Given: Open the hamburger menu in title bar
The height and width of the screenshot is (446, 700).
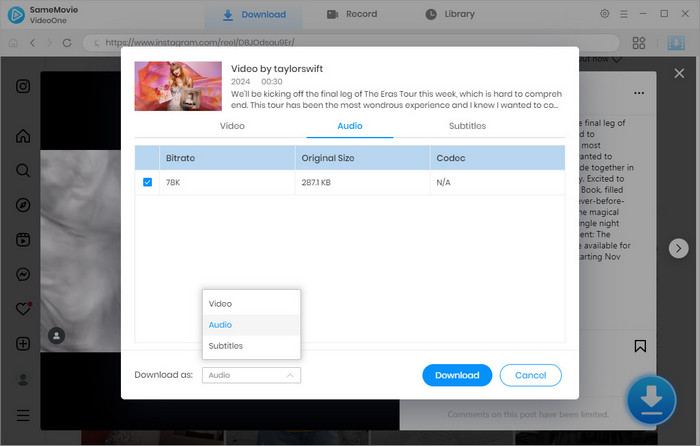Looking at the screenshot, I should pyautogui.click(x=624, y=14).
